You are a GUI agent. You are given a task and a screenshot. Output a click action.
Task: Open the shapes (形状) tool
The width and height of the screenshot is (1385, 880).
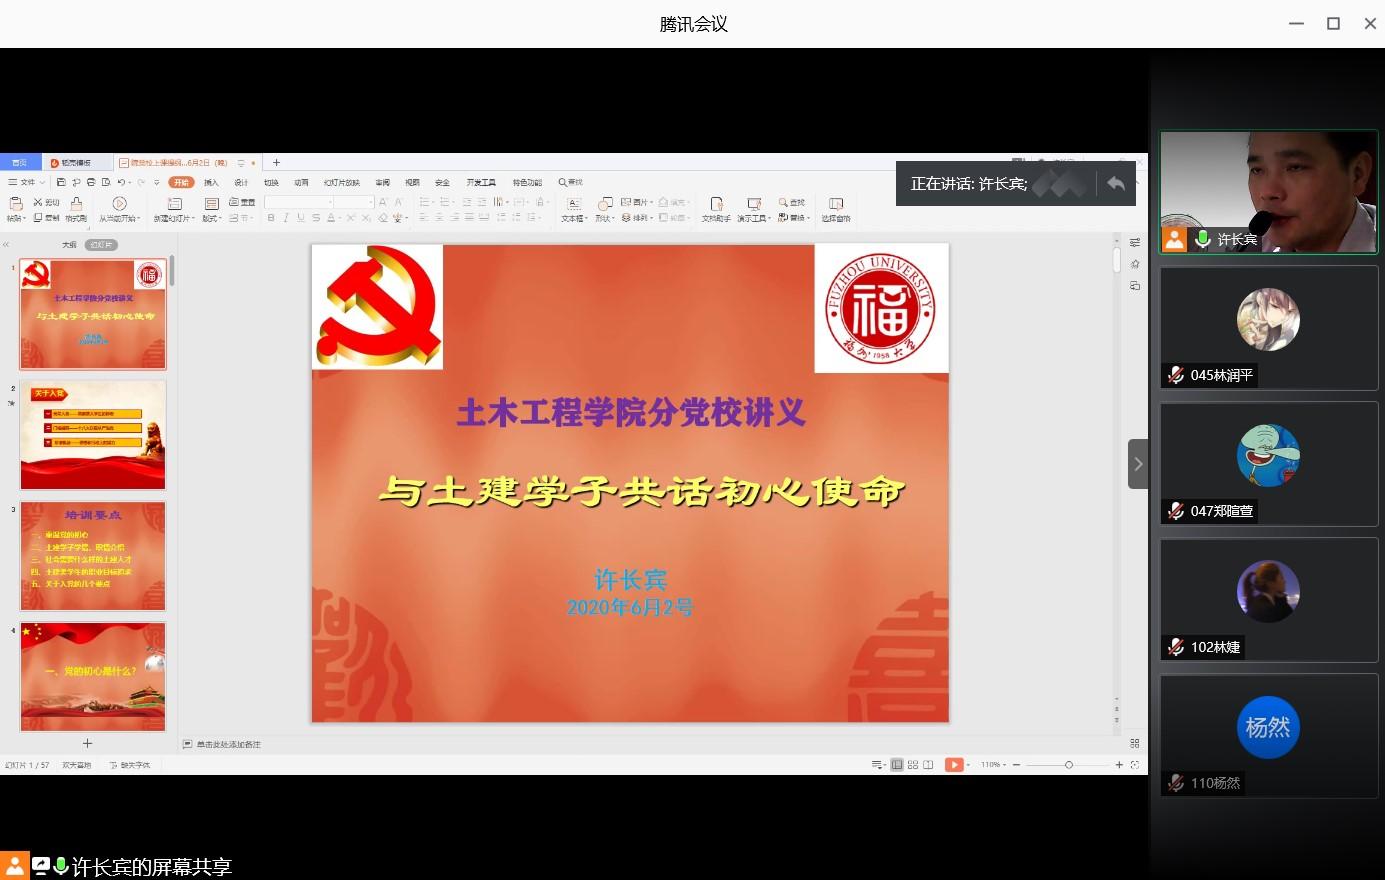pos(603,204)
